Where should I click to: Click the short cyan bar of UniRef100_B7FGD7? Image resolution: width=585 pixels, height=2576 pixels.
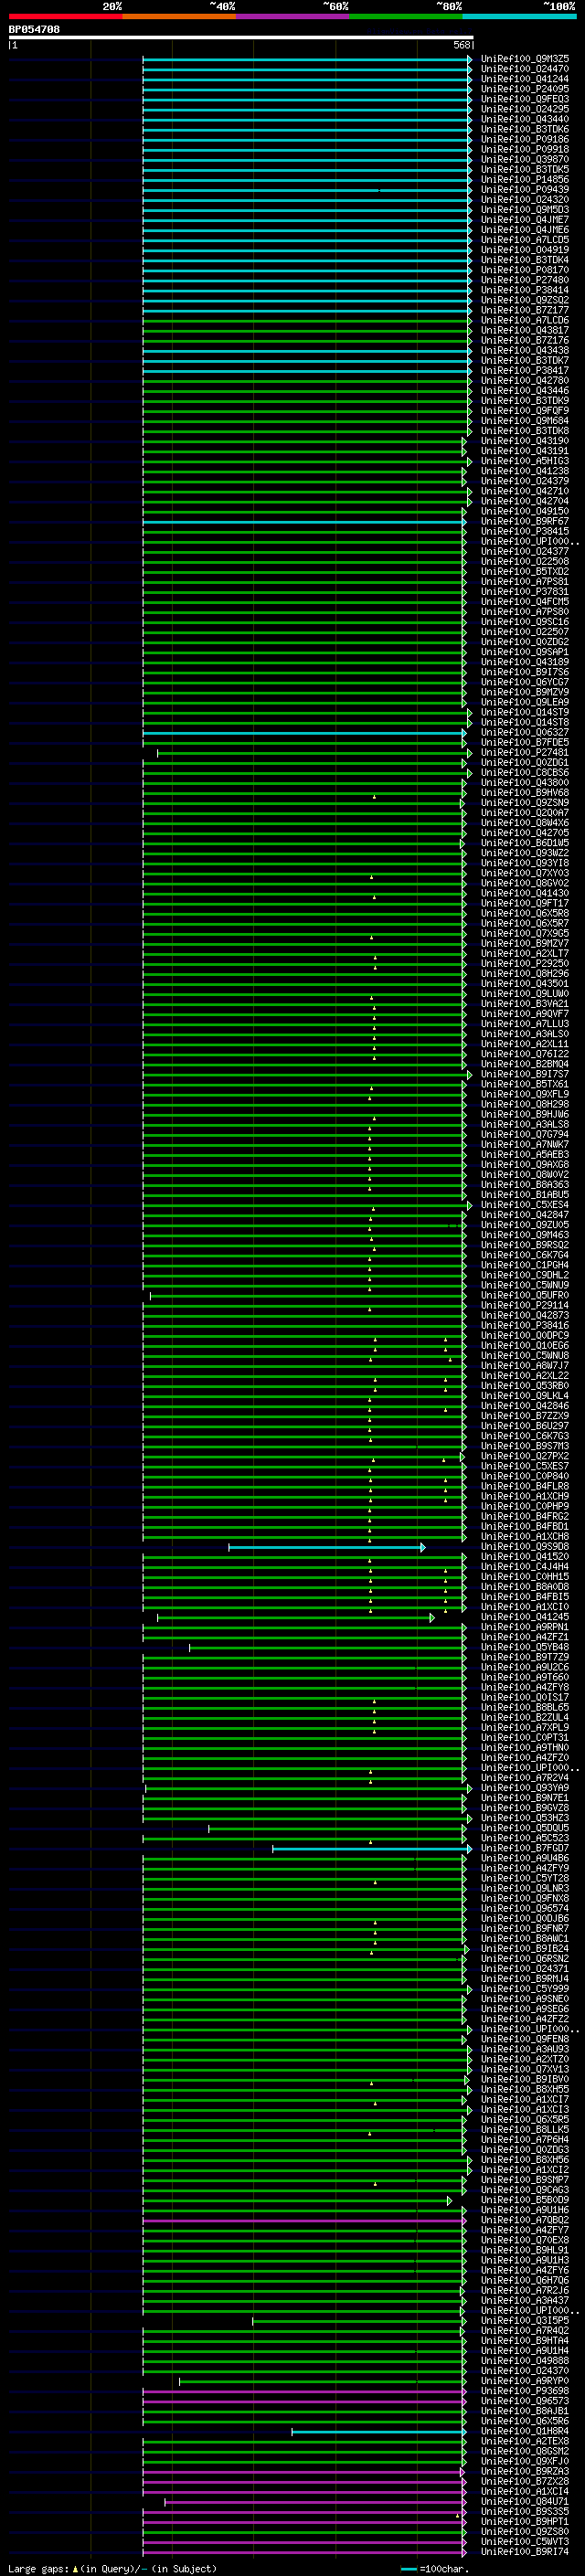point(371,1848)
